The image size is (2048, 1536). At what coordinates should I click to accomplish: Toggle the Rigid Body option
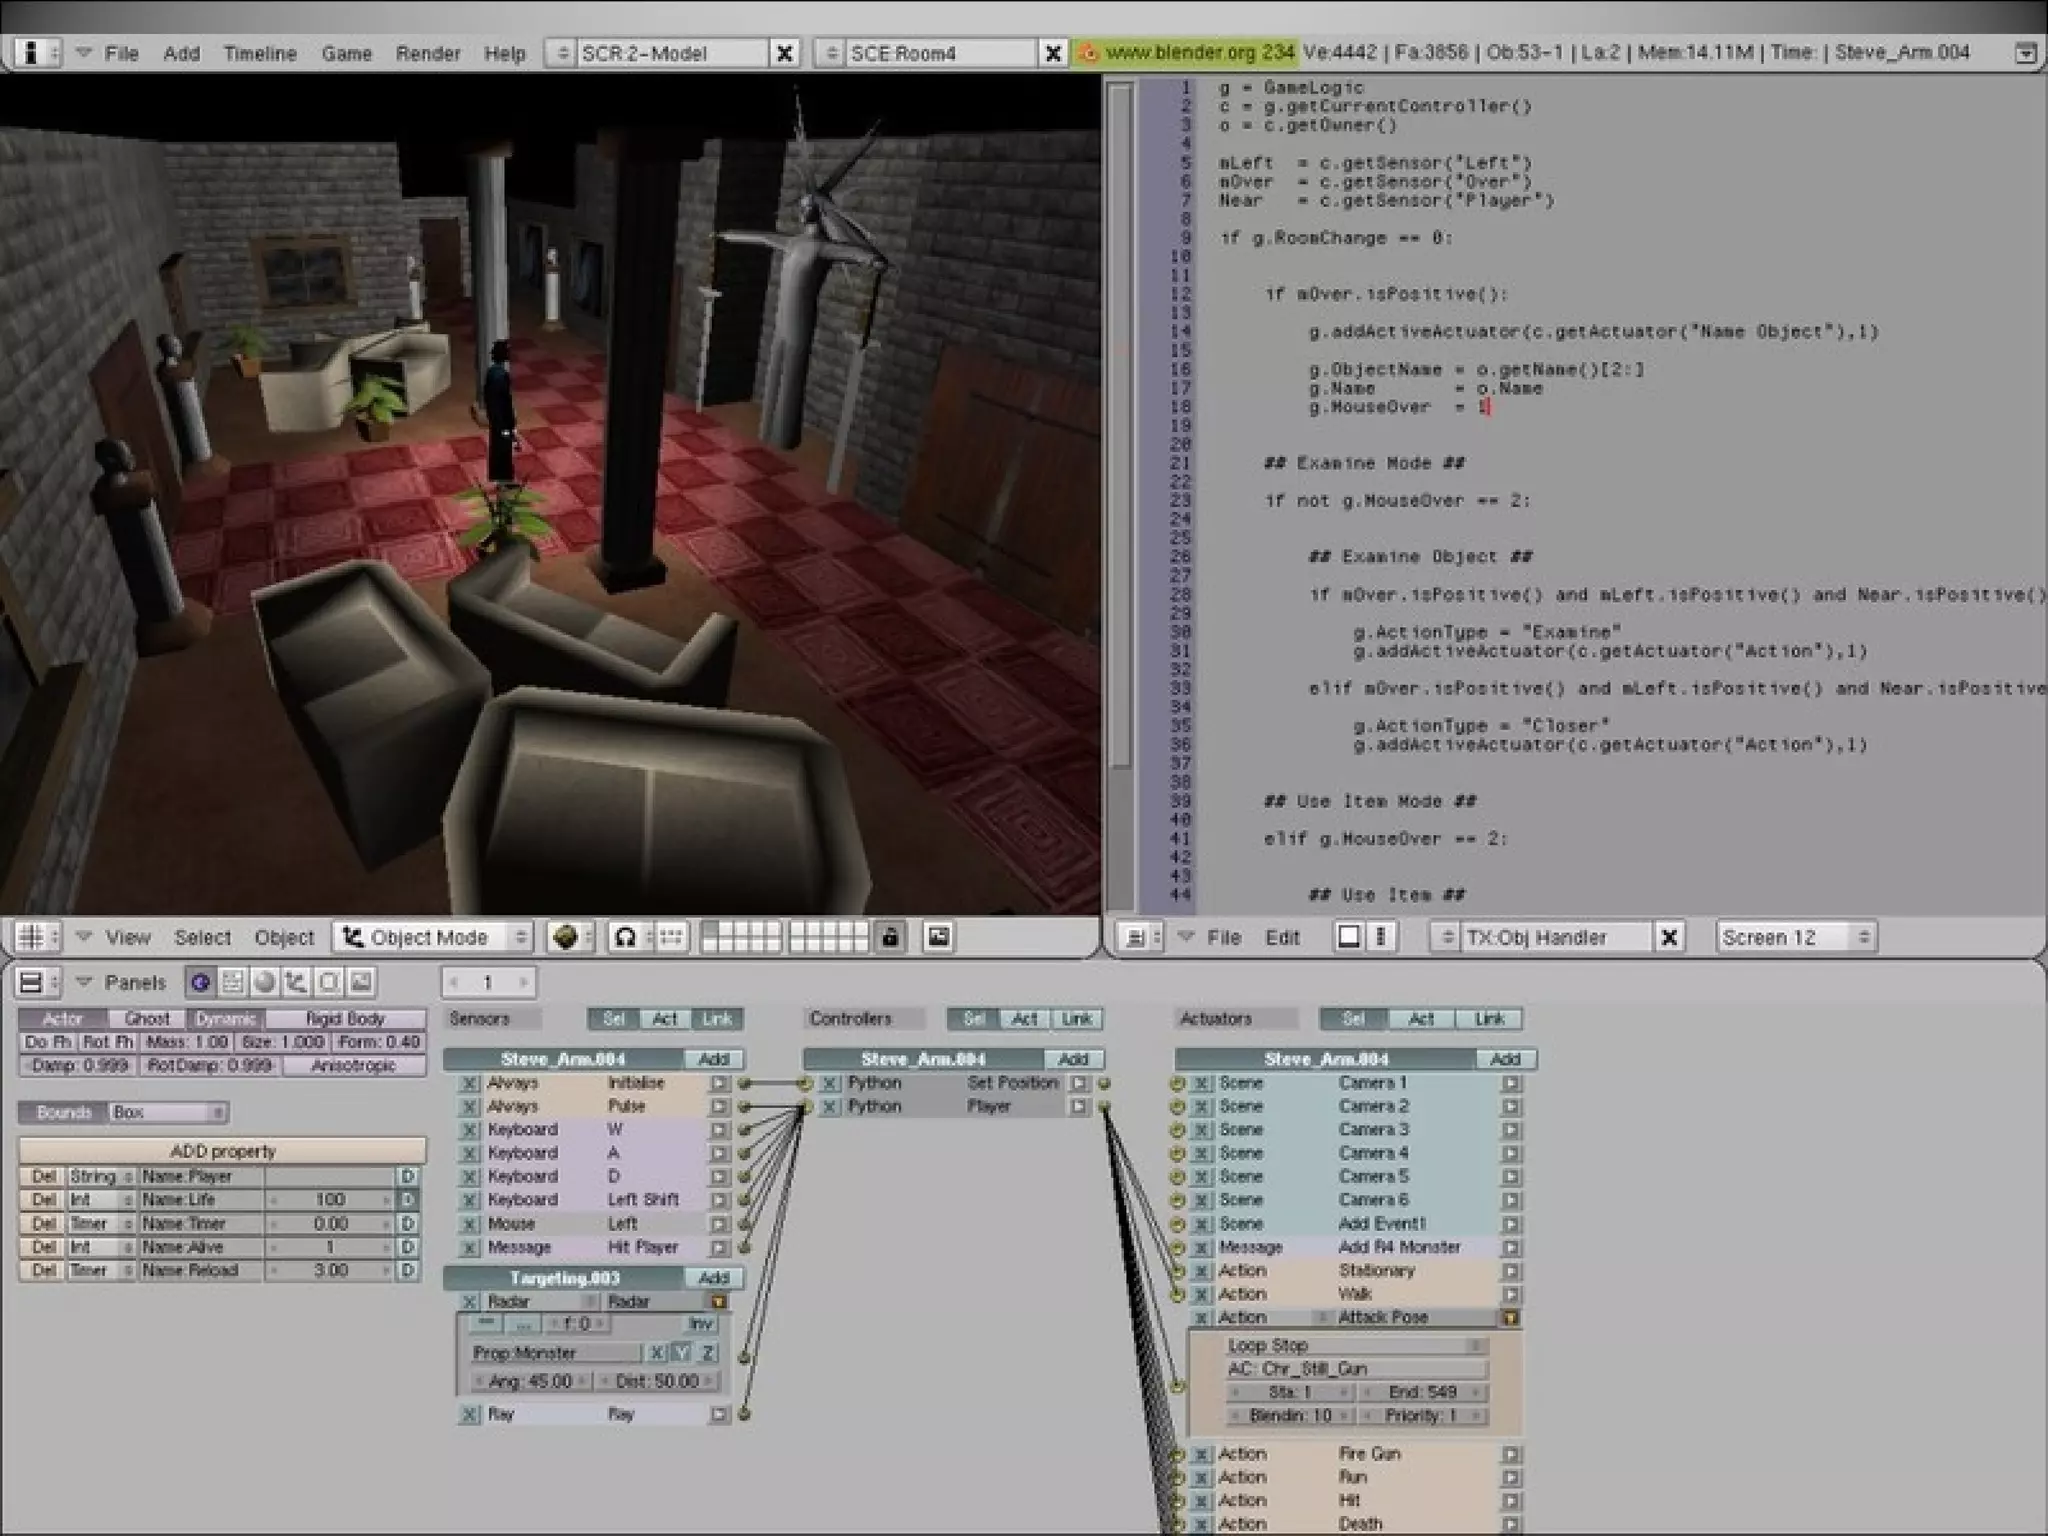pos(345,1018)
